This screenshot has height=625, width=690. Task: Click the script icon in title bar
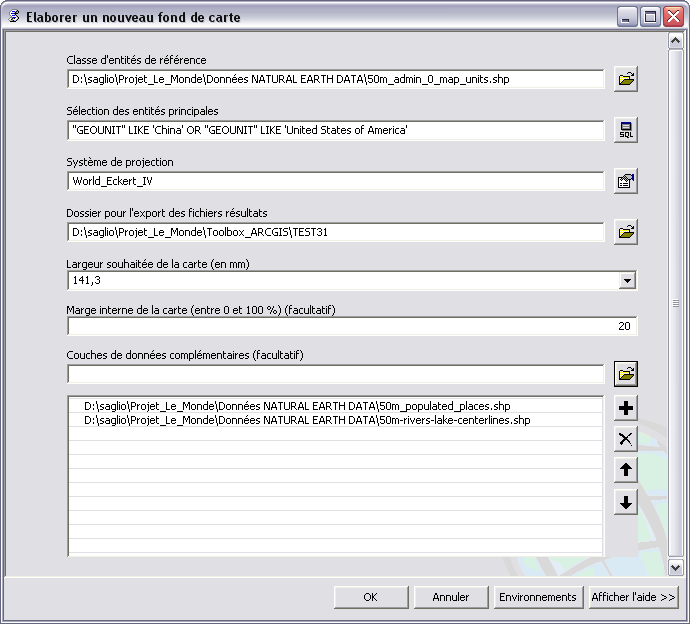pyautogui.click(x=14, y=17)
